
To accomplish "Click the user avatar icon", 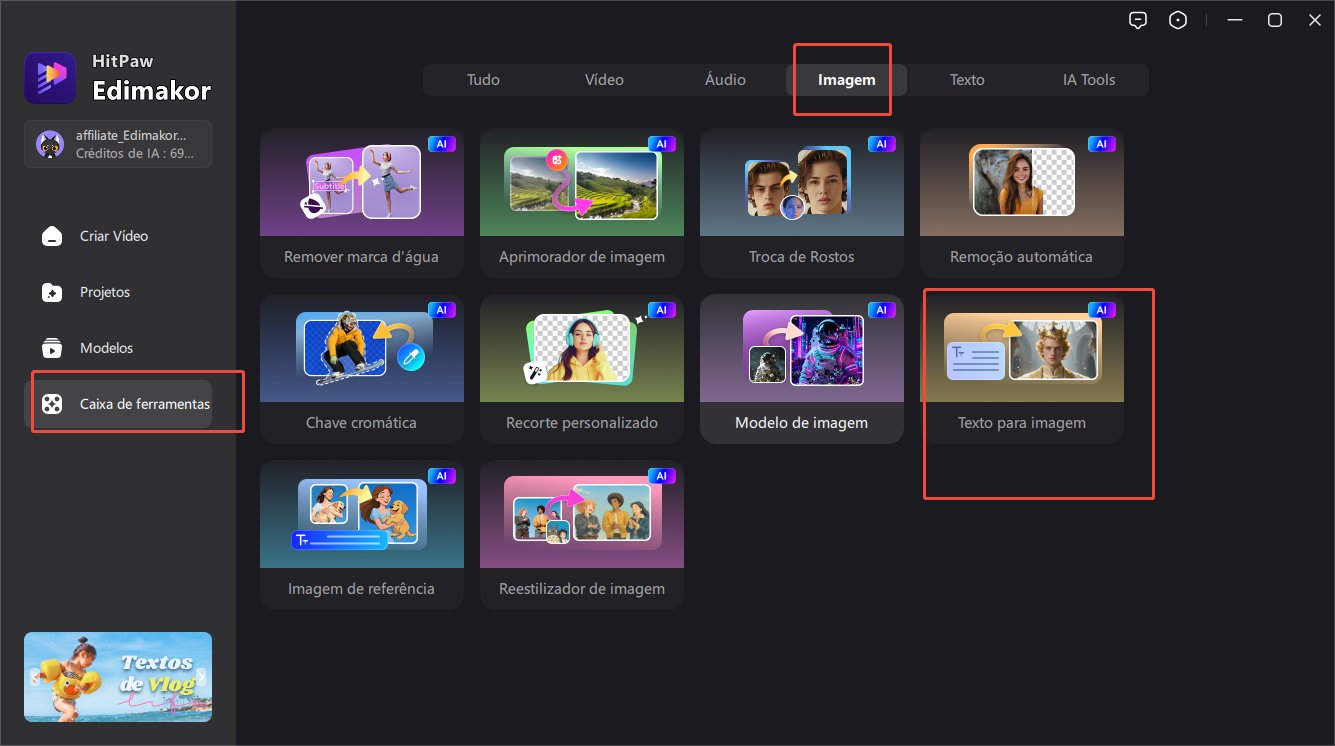I will pos(50,145).
